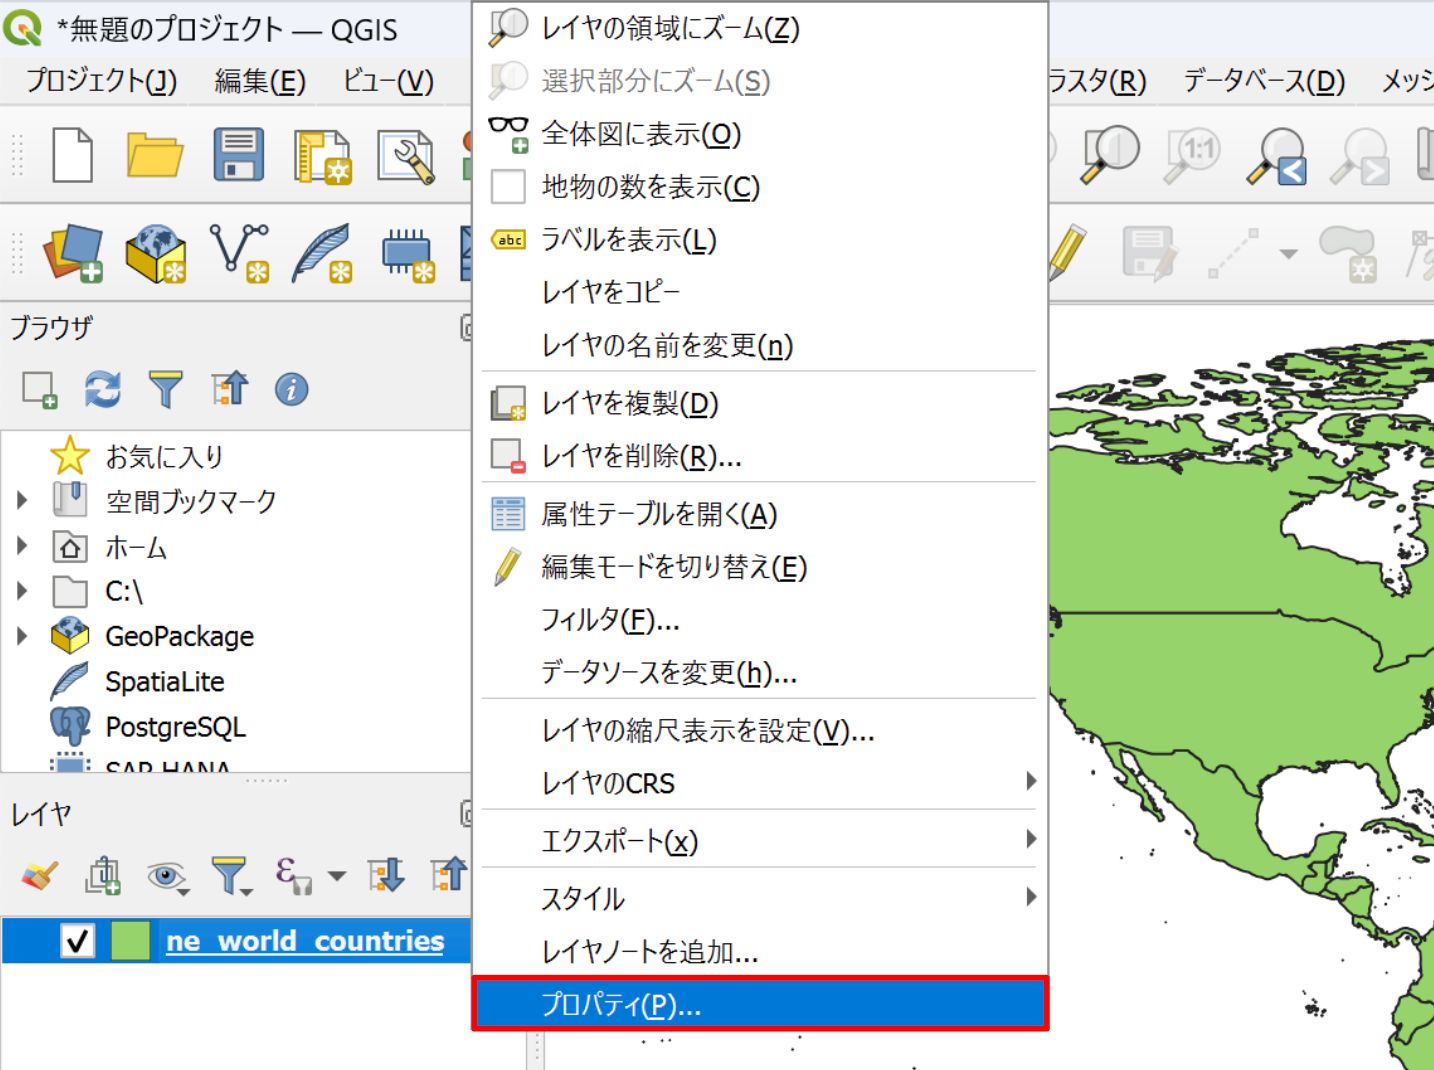Enable the 地物の数を表示 checkbox
1434x1070 pixels.
[508, 187]
